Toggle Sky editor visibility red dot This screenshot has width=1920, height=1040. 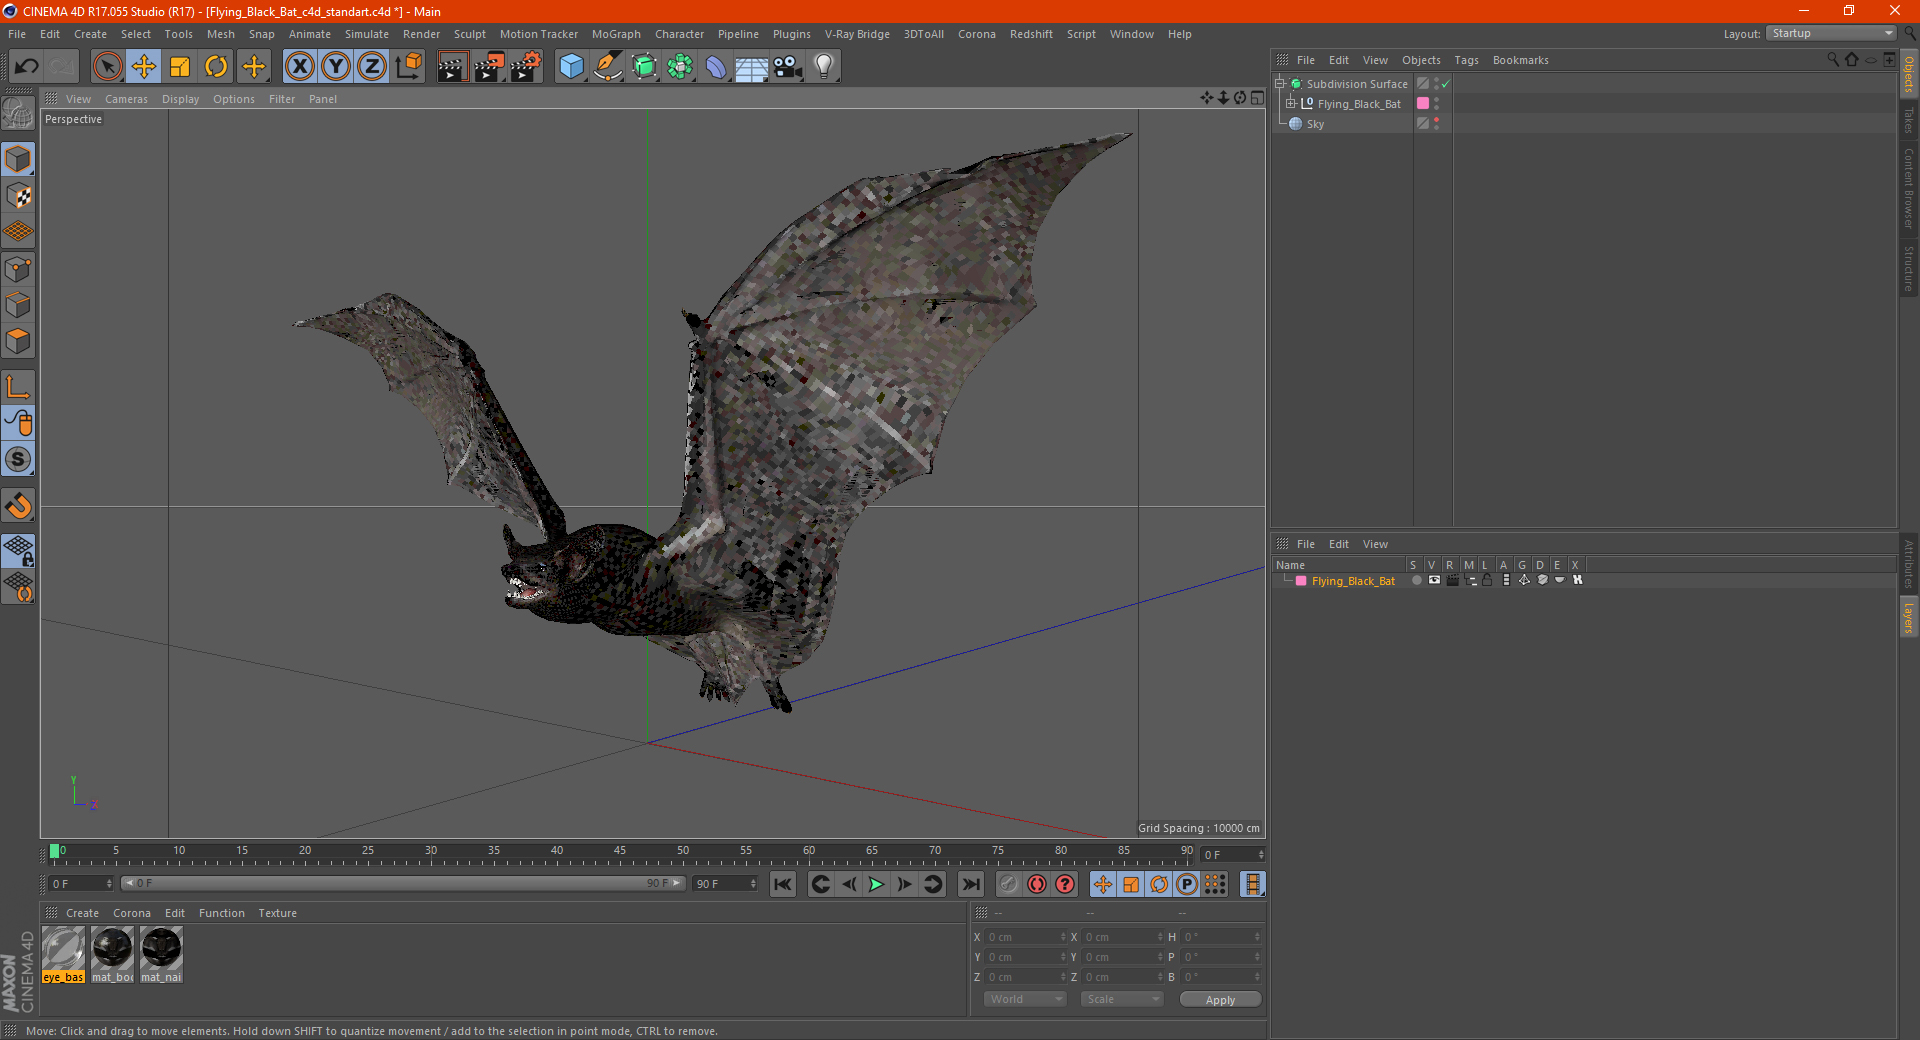[x=1437, y=120]
